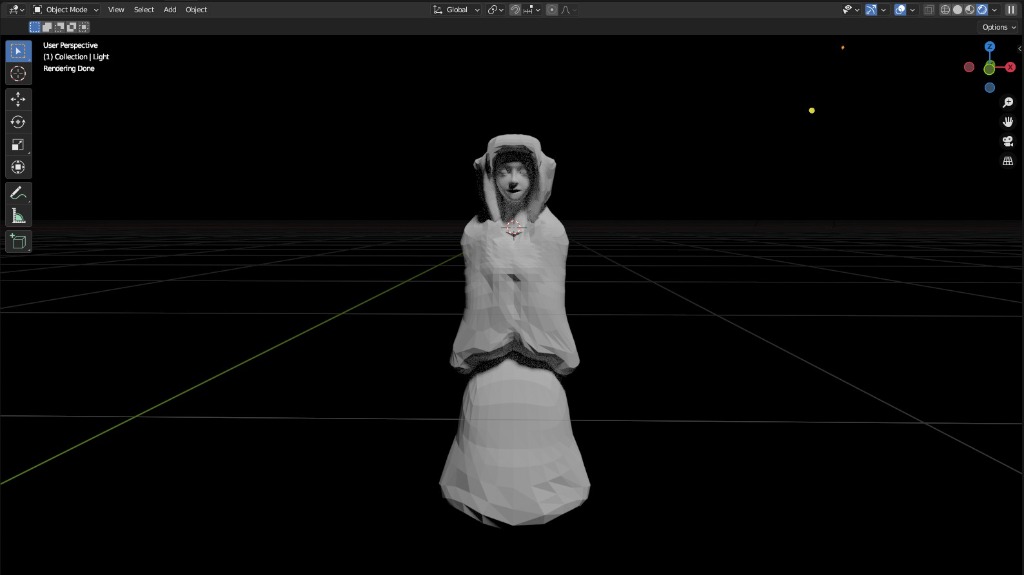Screen dimensions: 1024x575
Task: Show or hide viewport gizmos
Action: [873, 10]
